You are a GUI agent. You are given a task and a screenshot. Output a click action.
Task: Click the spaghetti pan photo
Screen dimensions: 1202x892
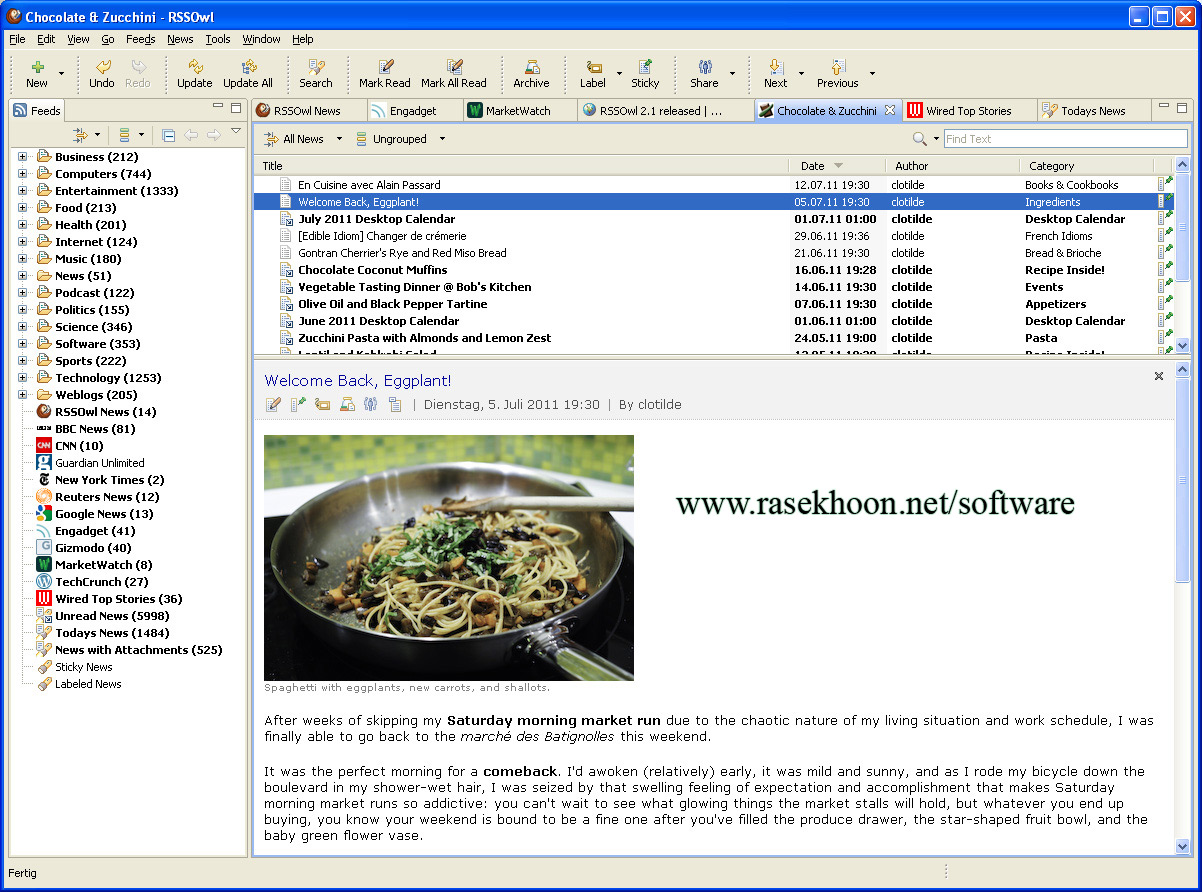coord(449,558)
